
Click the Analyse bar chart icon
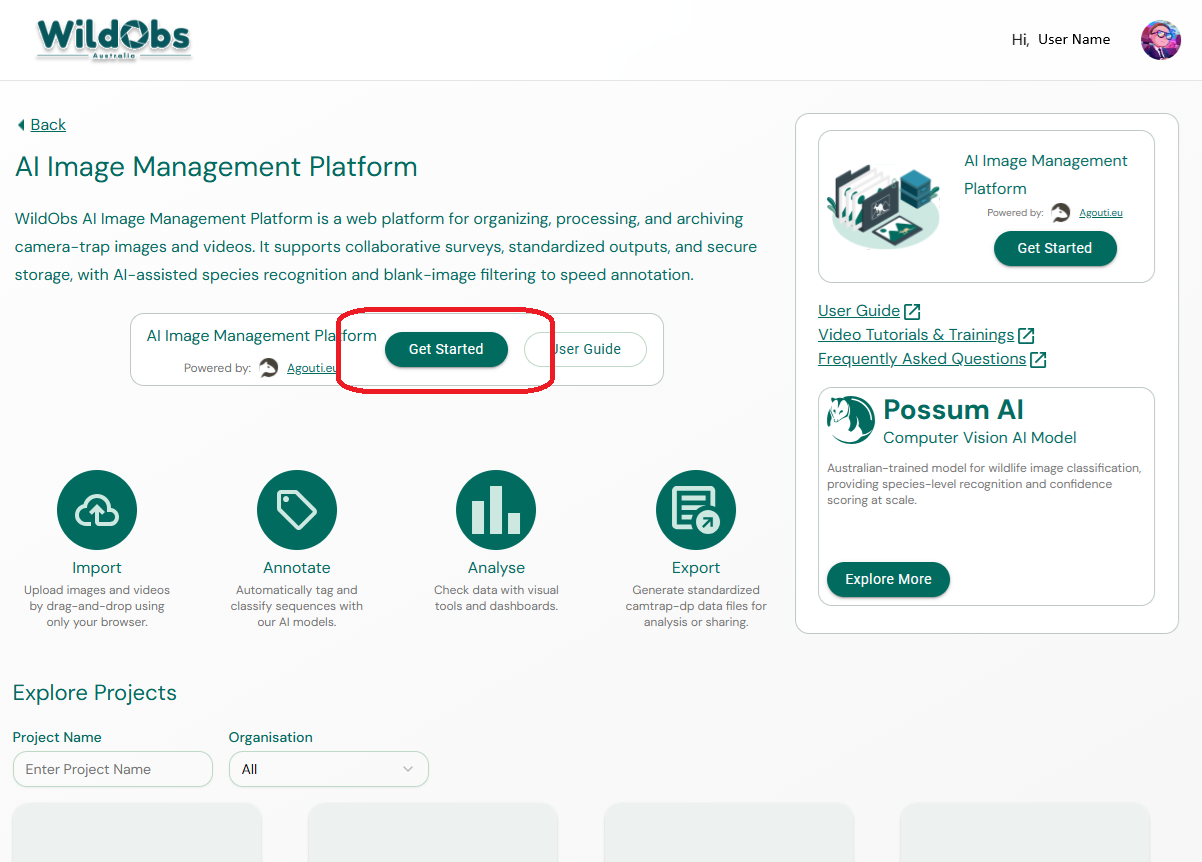click(496, 510)
